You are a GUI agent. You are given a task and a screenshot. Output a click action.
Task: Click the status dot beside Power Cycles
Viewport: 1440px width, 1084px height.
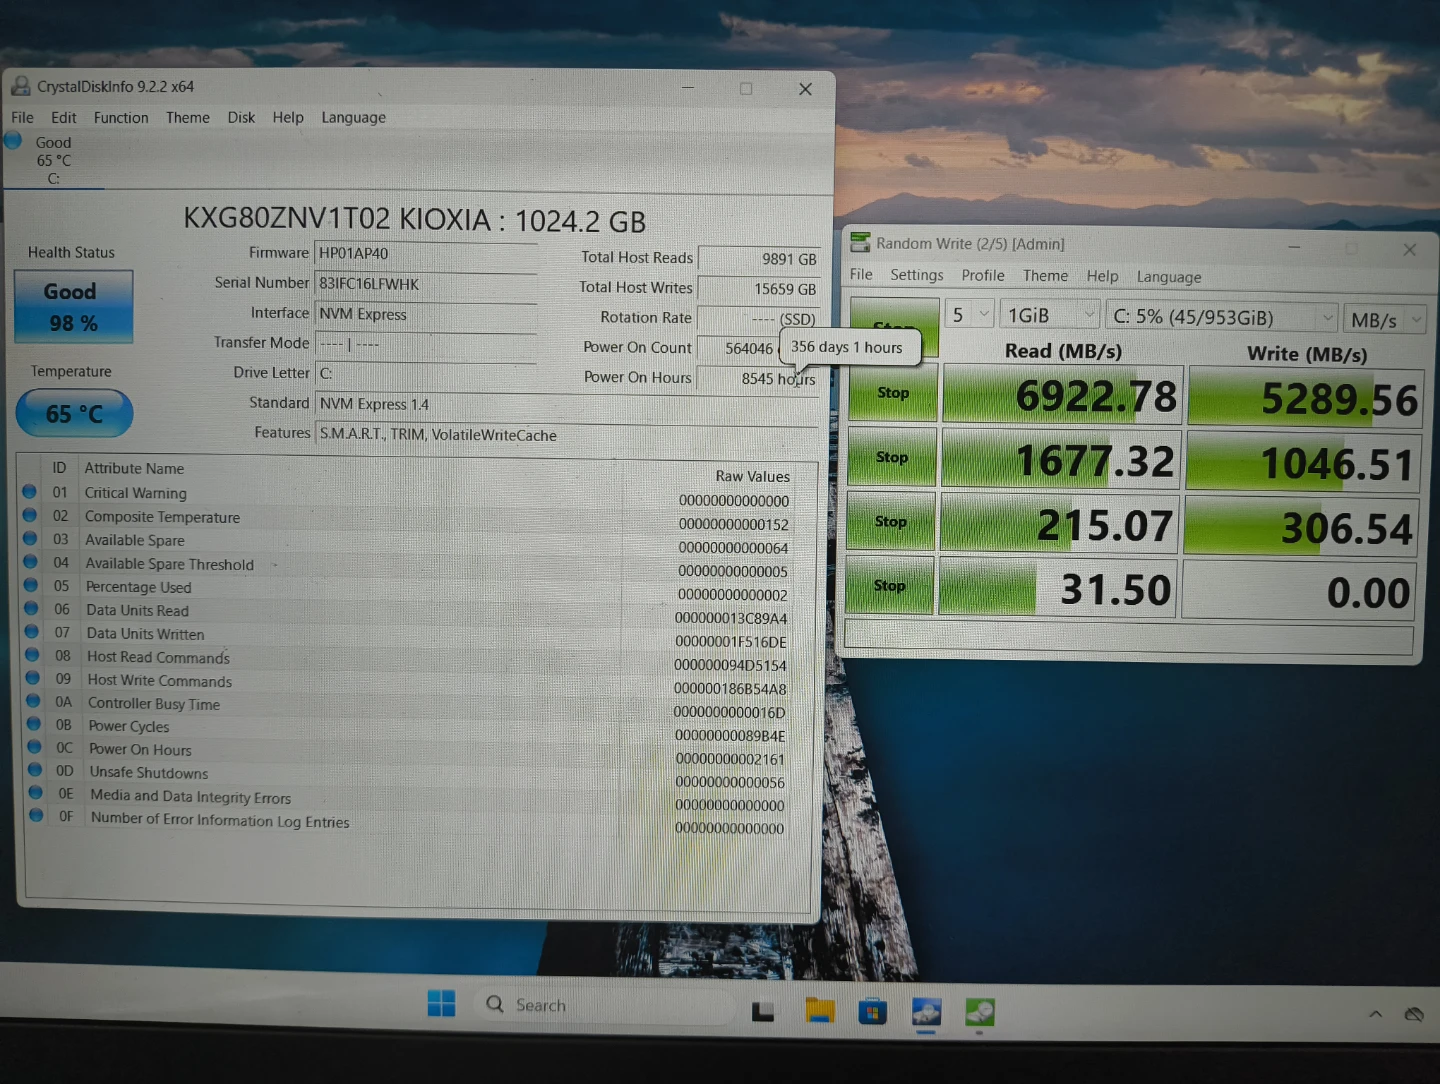[33, 724]
